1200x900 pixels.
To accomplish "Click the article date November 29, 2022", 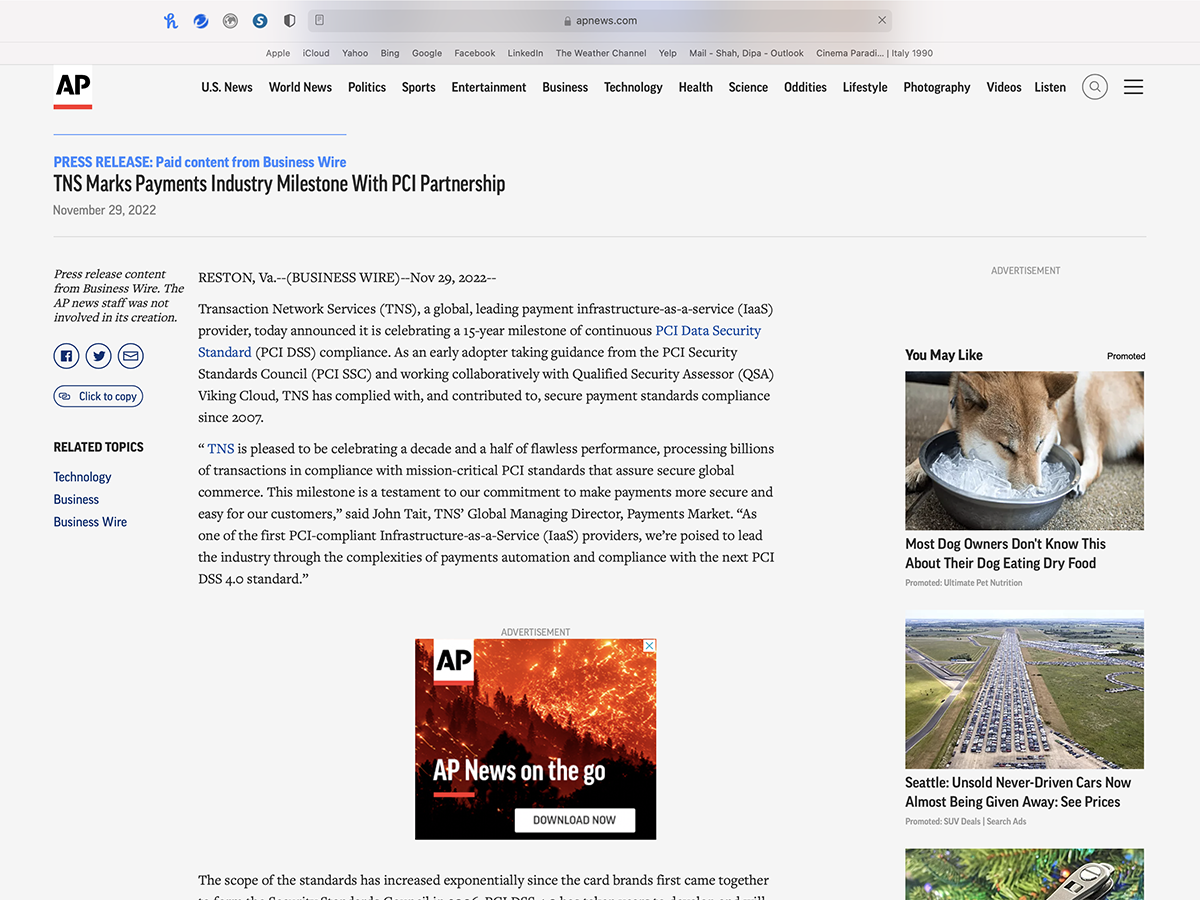I will coord(105,210).
